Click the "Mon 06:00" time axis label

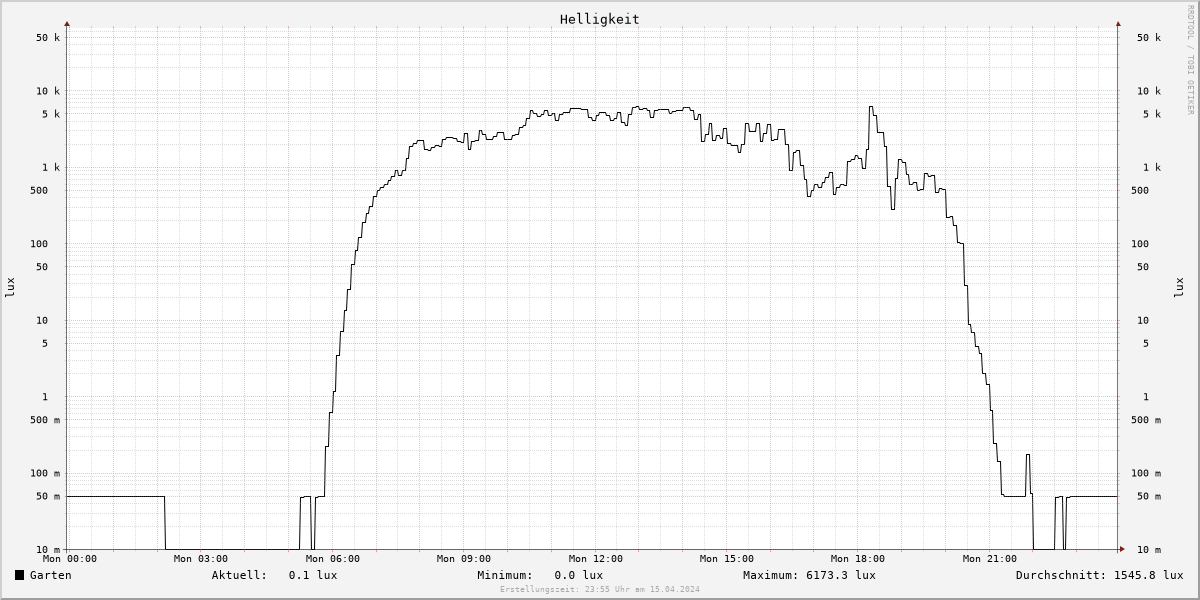tap(333, 559)
